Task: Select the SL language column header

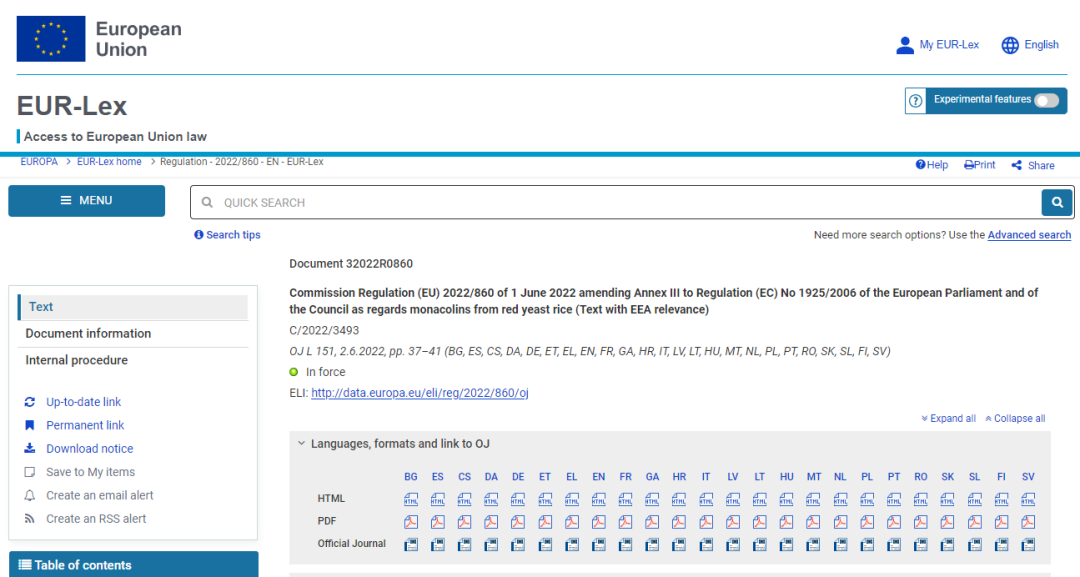Action: click(975, 476)
